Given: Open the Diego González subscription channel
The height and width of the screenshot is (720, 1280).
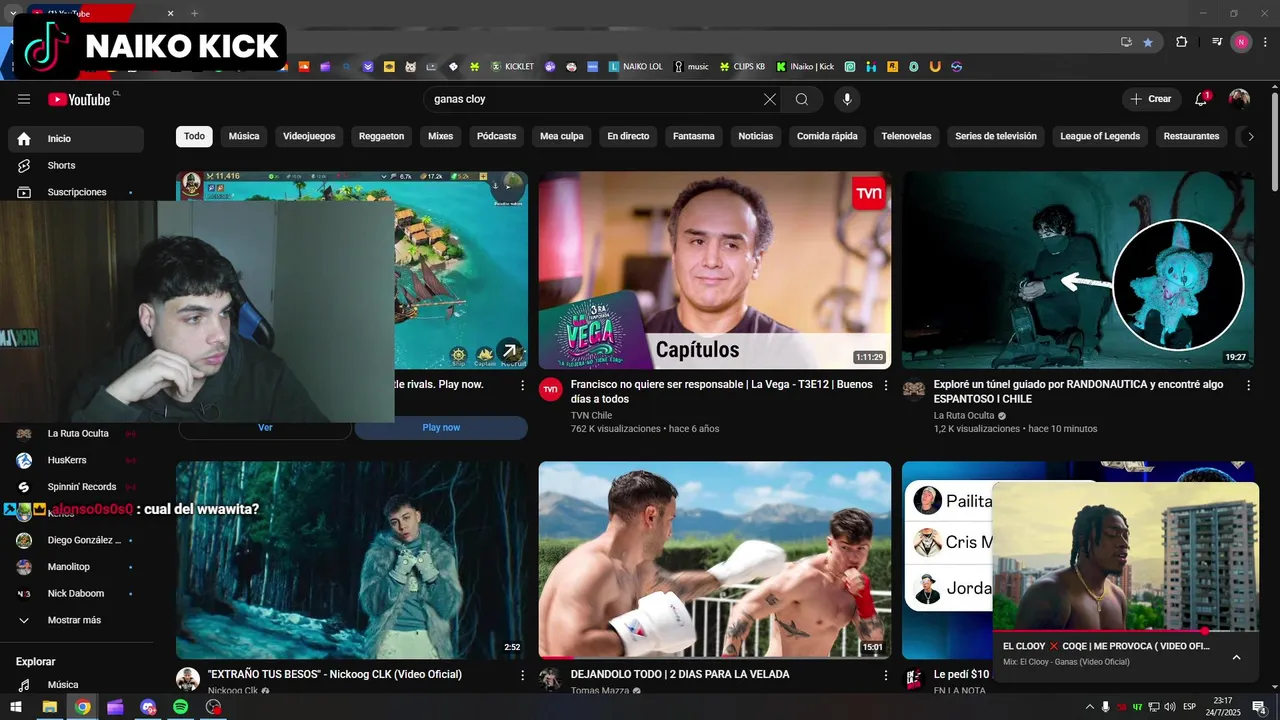Looking at the screenshot, I should [x=76, y=540].
